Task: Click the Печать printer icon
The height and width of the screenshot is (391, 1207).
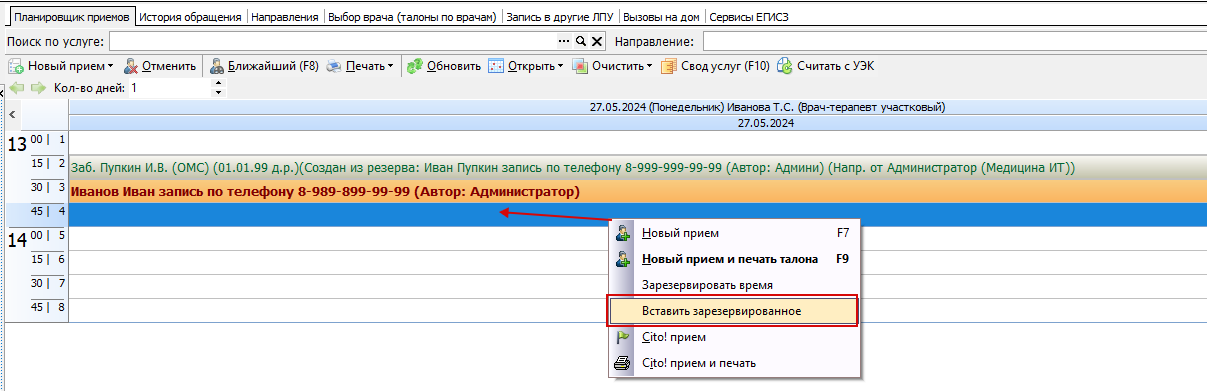Action: [x=334, y=66]
